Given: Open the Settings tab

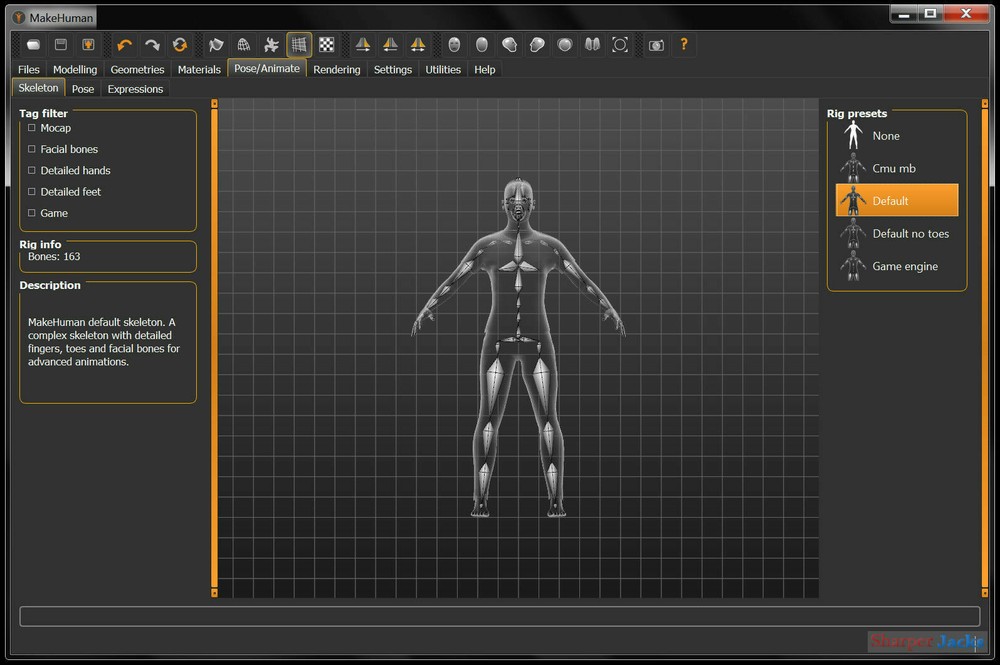Looking at the screenshot, I should [x=393, y=69].
